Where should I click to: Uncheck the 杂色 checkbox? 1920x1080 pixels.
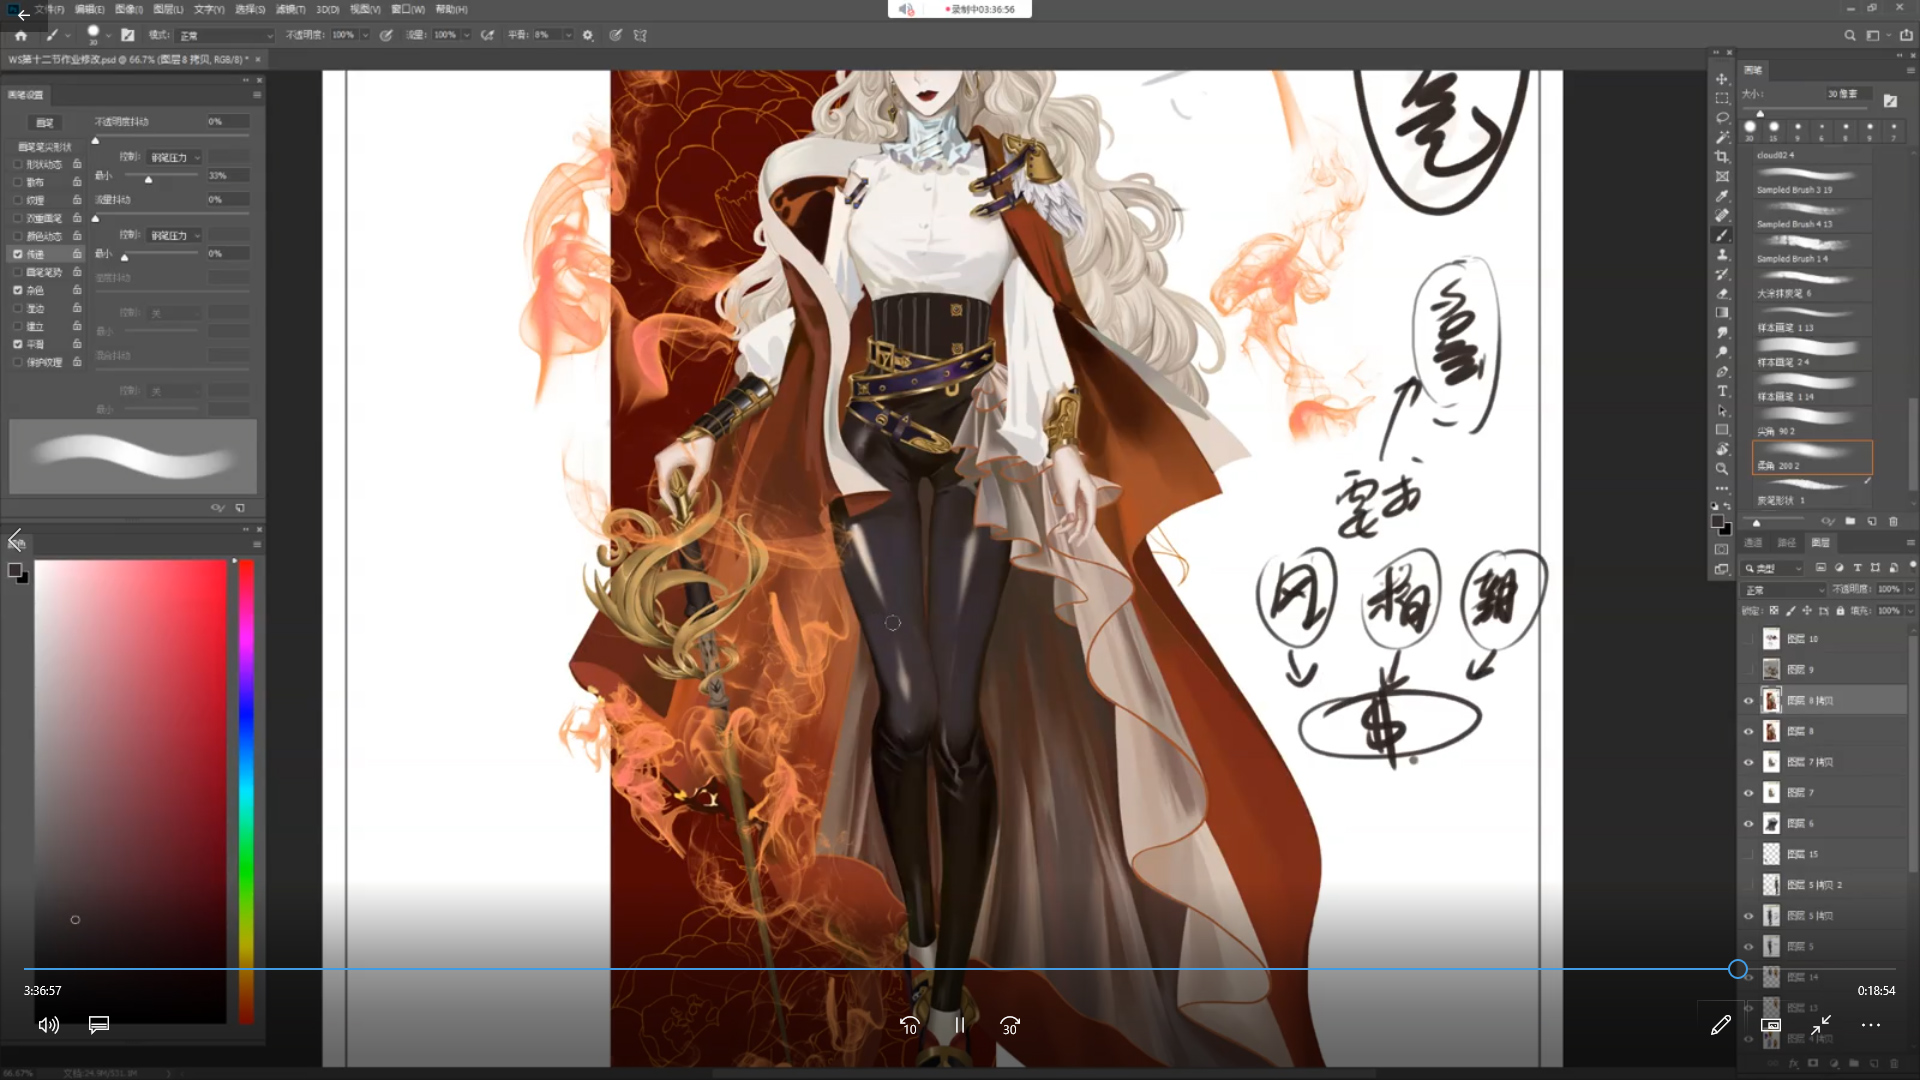point(17,290)
